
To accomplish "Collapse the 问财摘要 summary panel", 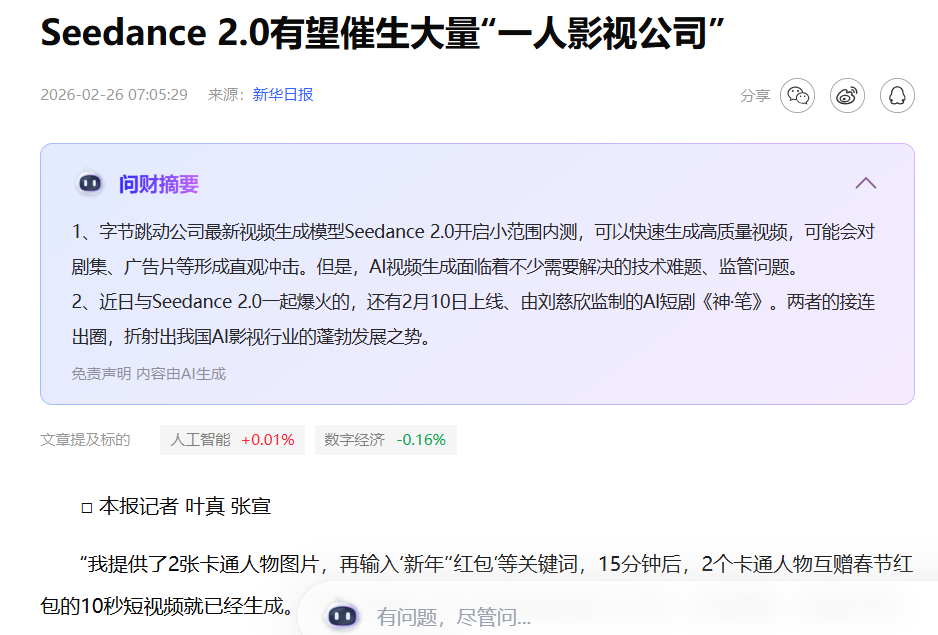I will pos(865,184).
